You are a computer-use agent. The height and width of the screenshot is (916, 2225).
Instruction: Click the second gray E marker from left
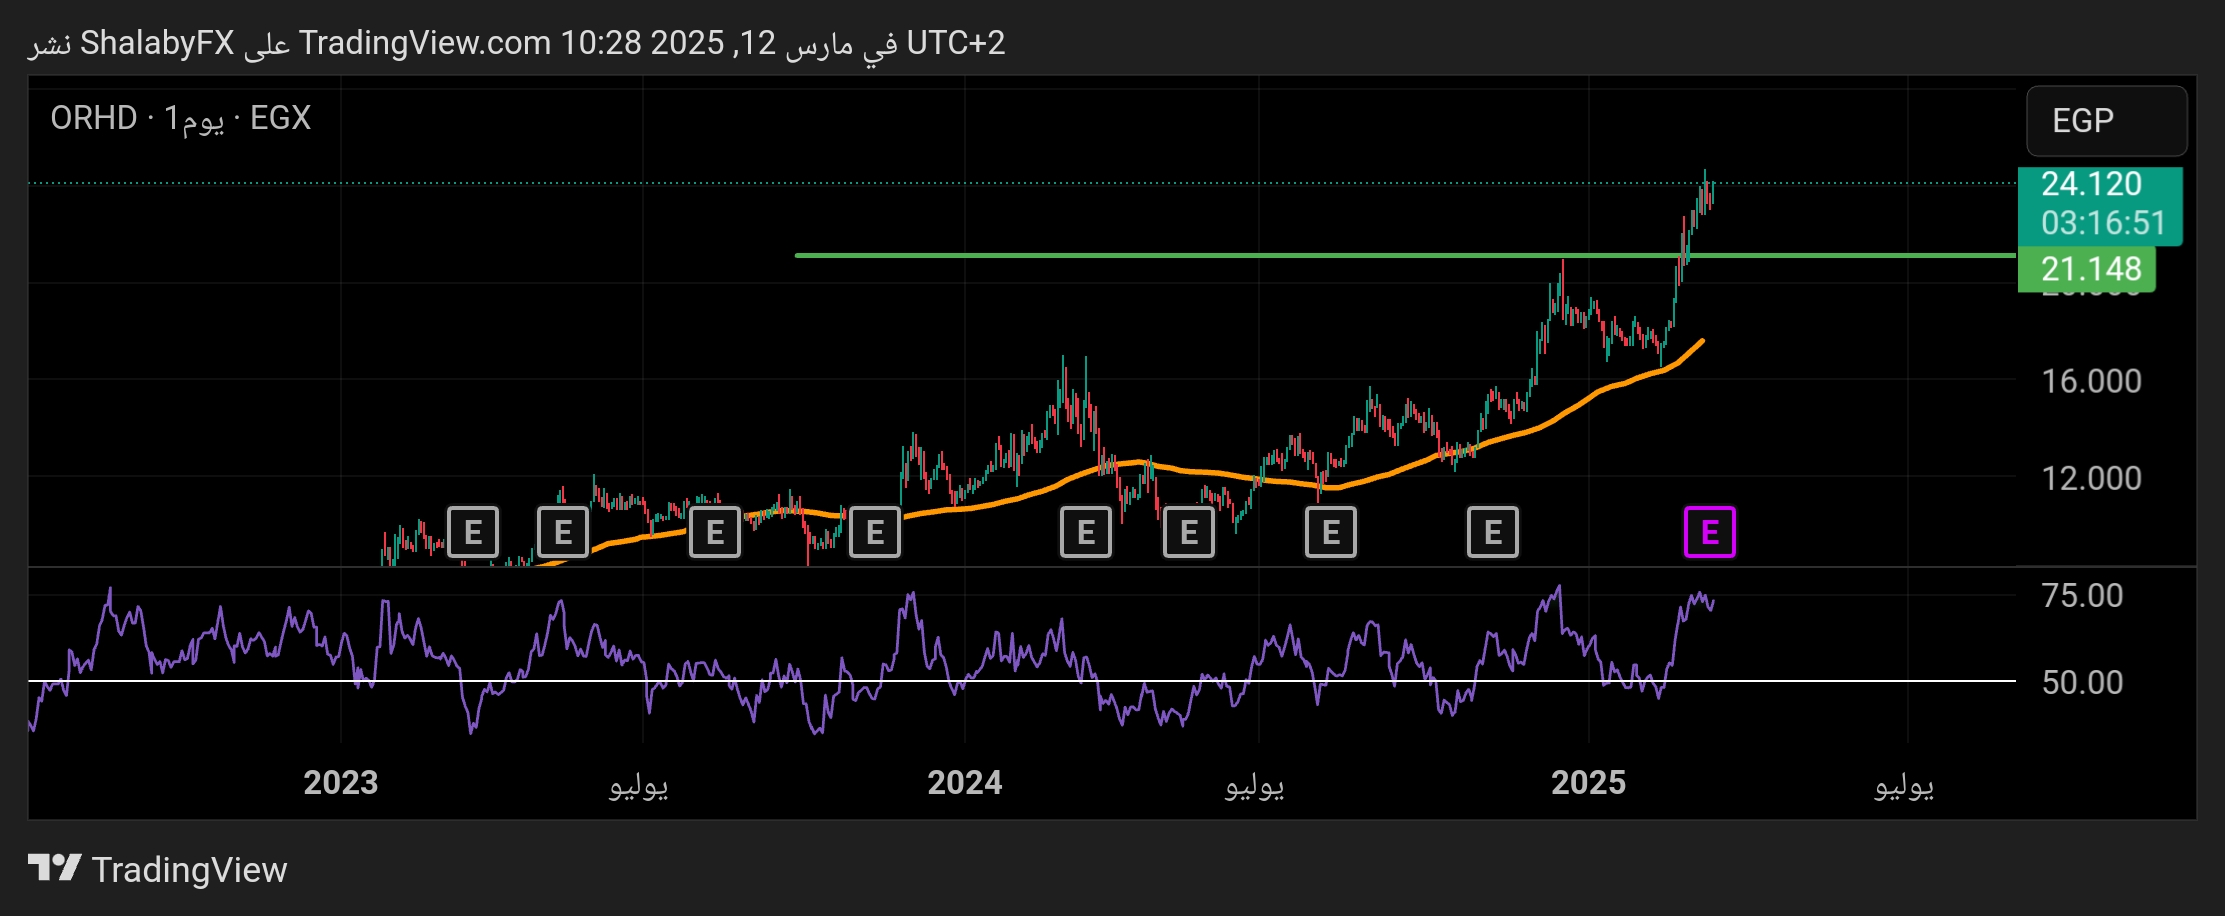pos(563,532)
